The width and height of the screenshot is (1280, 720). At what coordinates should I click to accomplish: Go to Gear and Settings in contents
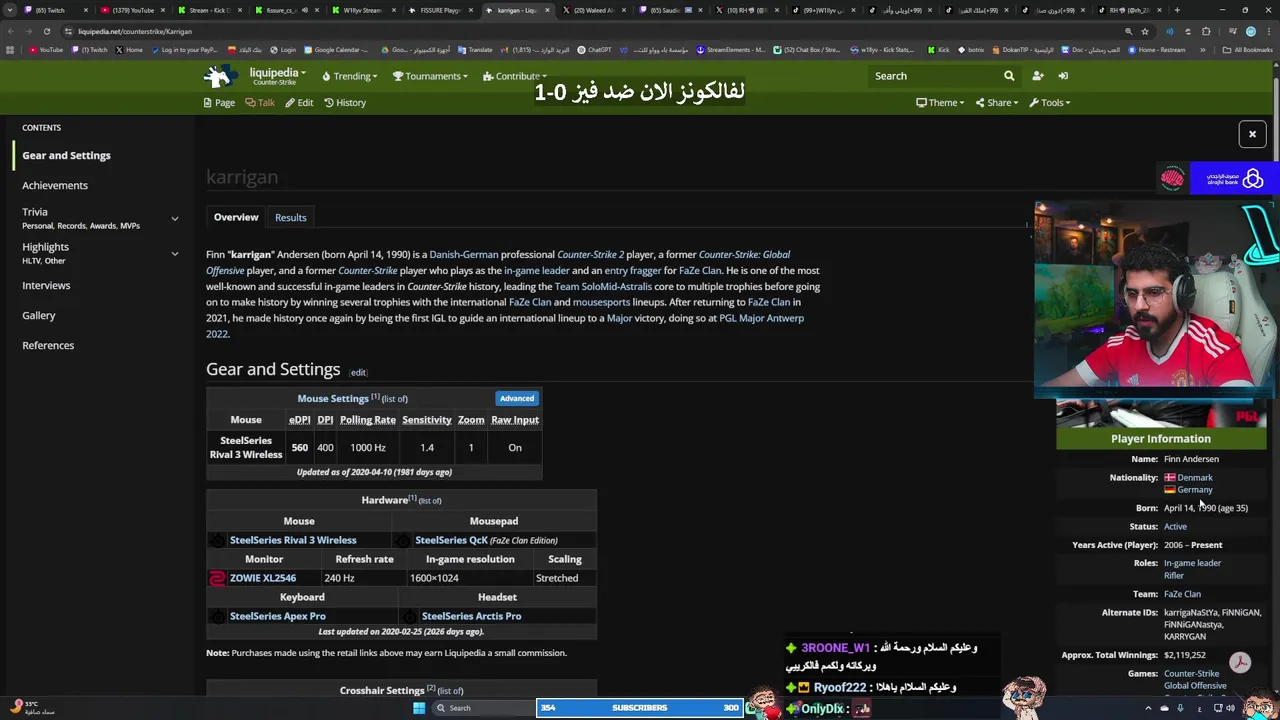pyautogui.click(x=66, y=155)
